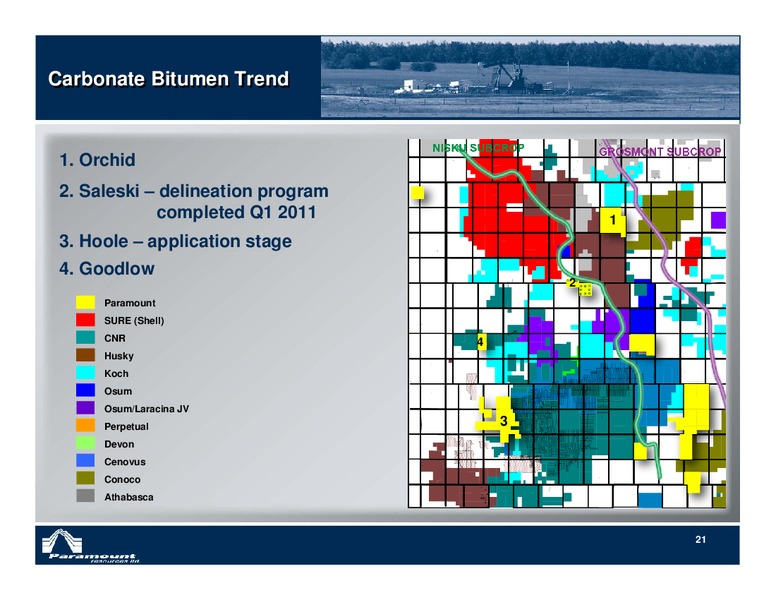The width and height of the screenshot is (776, 600).
Task: Click the Athabasca gray legend swatch
Action: (x=86, y=496)
